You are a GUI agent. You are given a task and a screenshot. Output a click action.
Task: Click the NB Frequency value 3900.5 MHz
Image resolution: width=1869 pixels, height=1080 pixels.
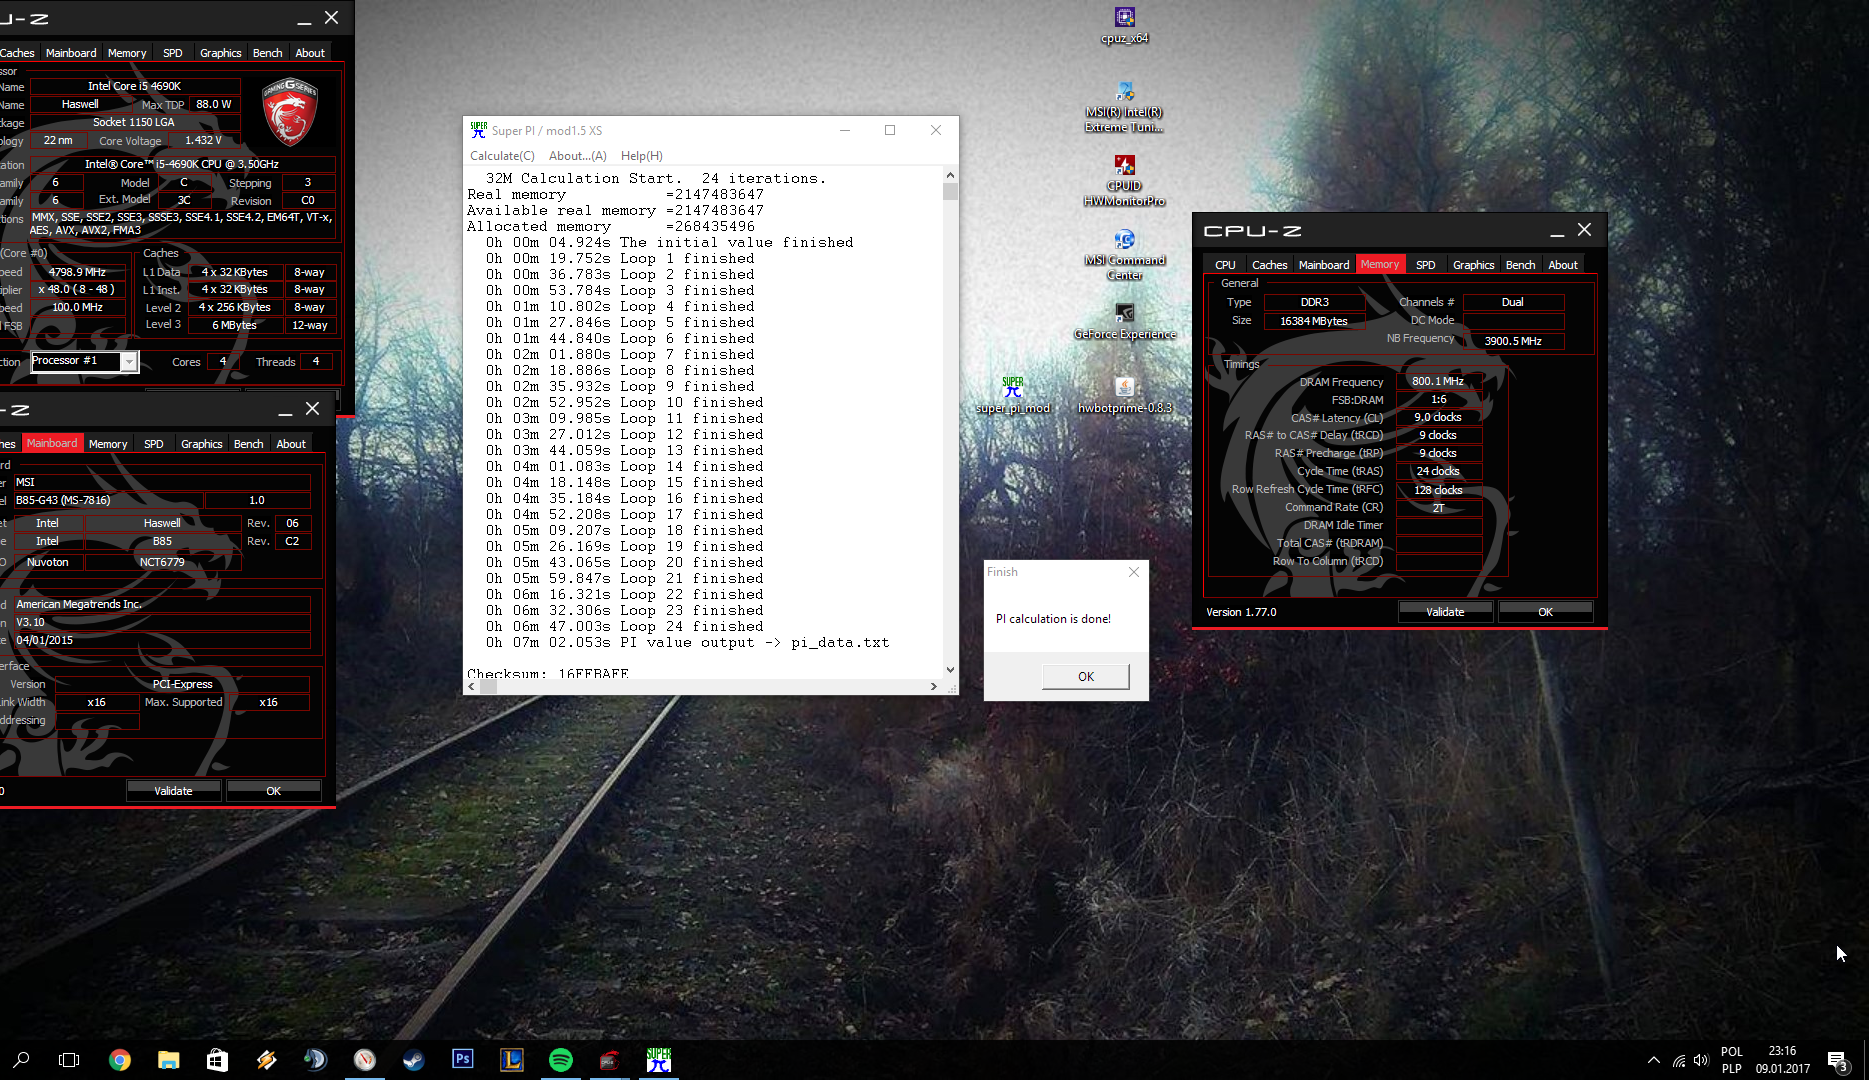[1513, 341]
